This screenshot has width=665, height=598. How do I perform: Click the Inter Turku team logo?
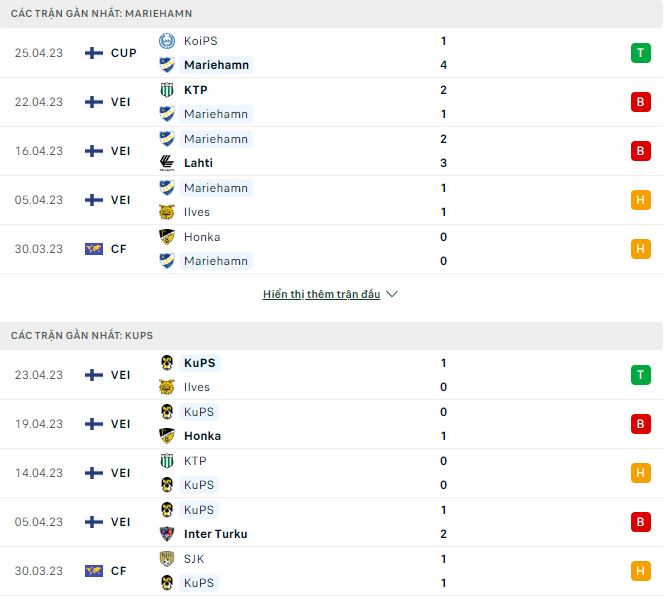(x=166, y=534)
